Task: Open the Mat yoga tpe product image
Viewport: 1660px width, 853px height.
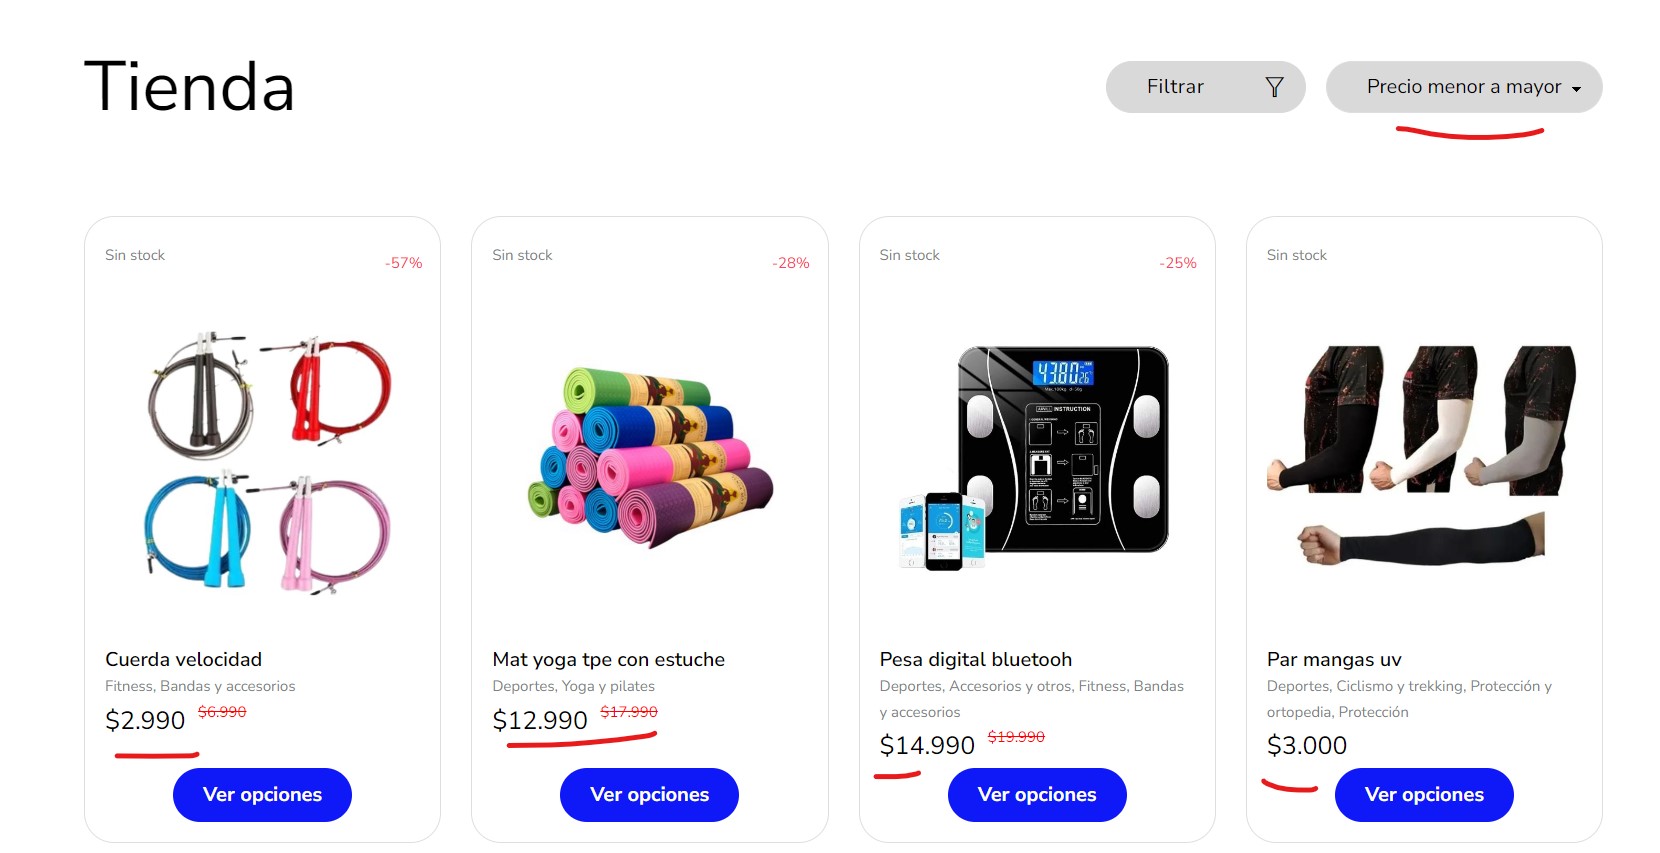Action: click(650, 457)
